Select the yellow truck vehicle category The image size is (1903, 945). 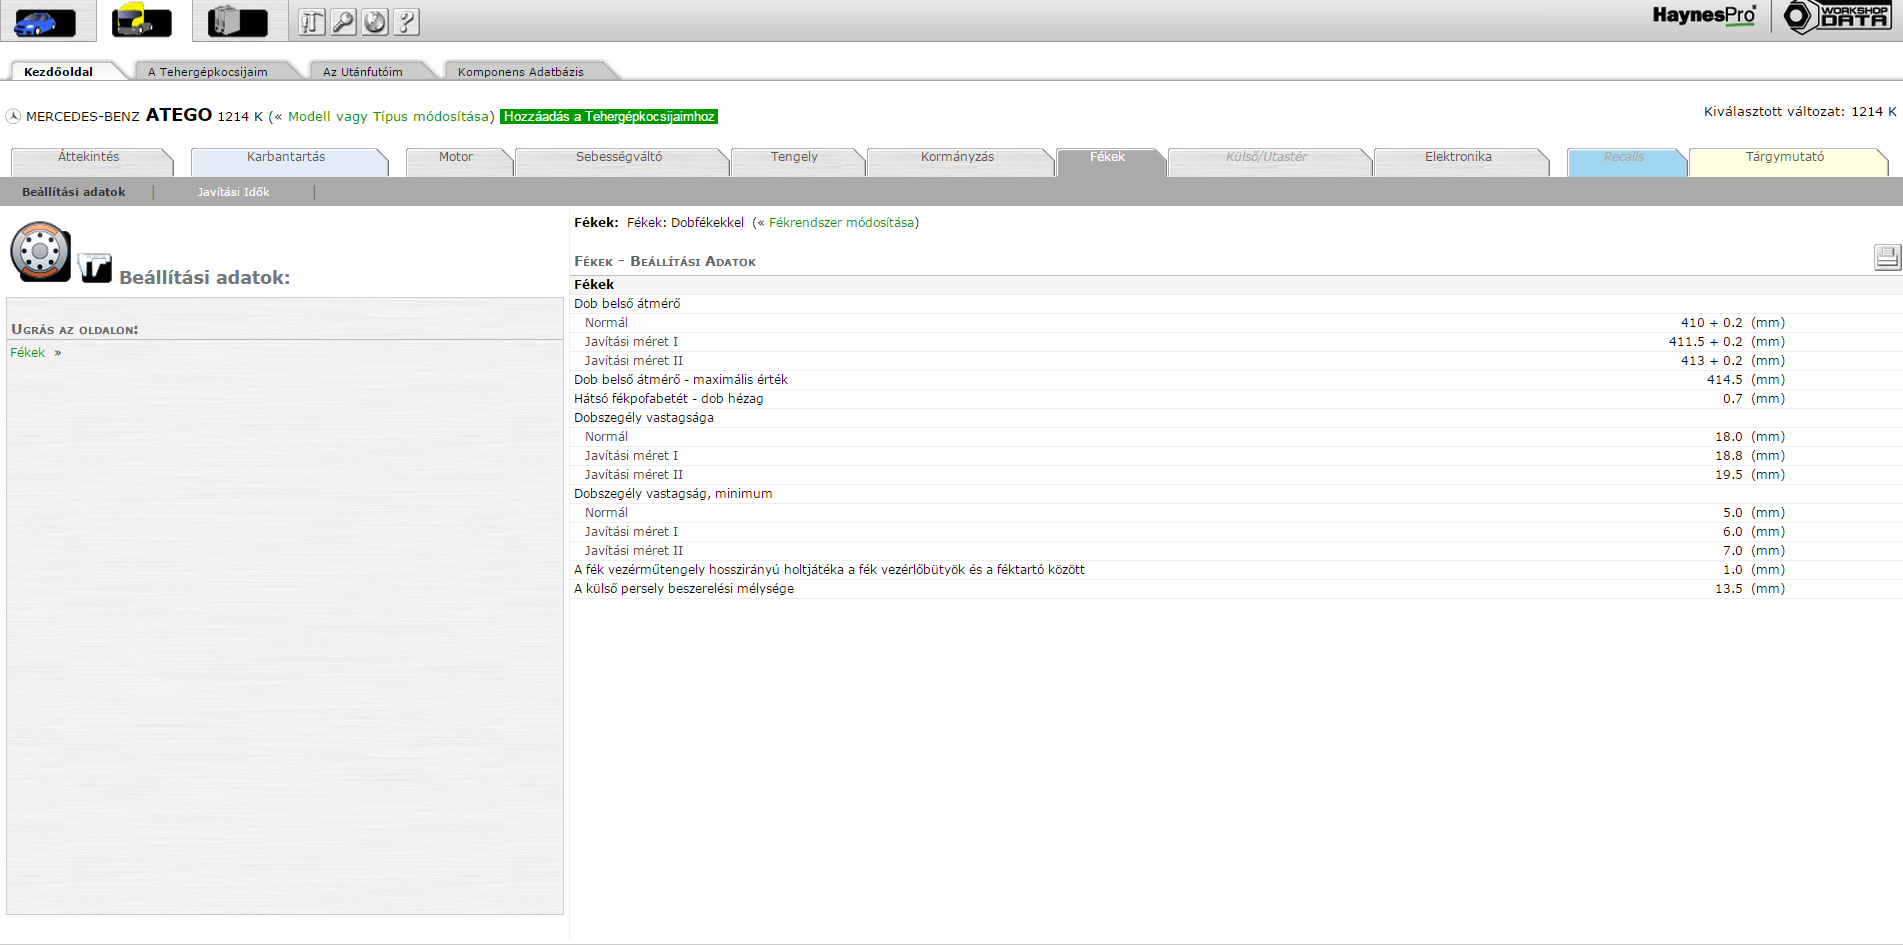[141, 21]
